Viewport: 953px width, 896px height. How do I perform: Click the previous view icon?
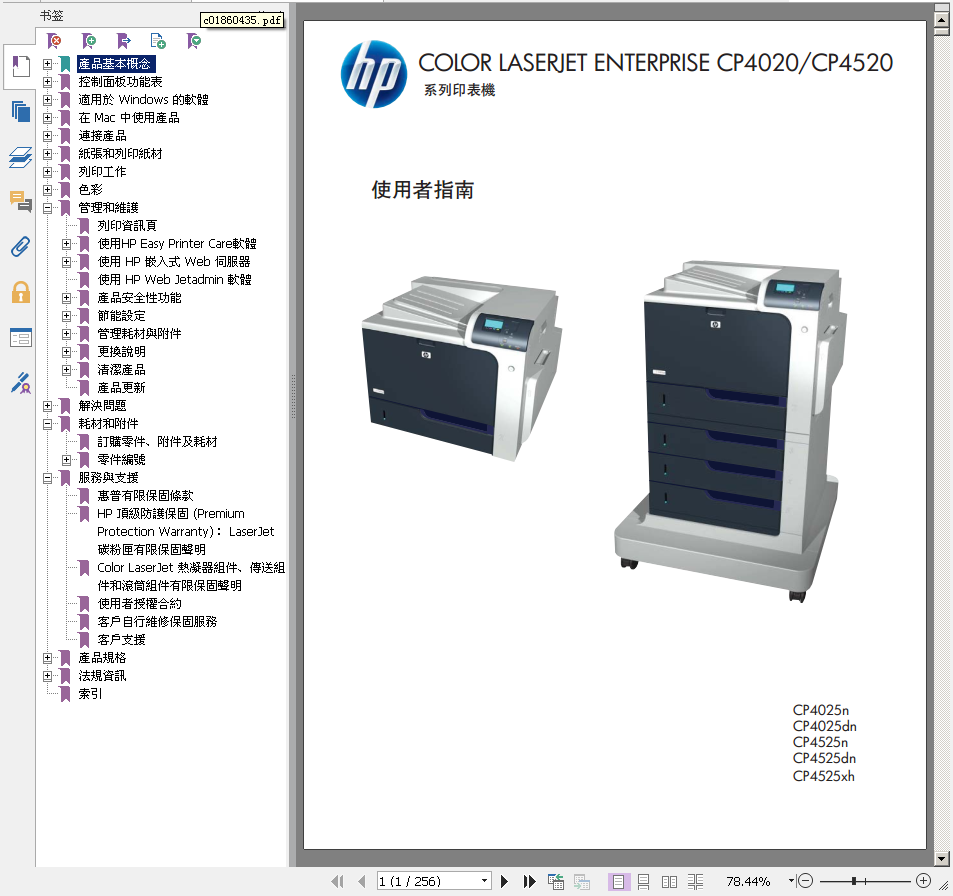click(556, 881)
